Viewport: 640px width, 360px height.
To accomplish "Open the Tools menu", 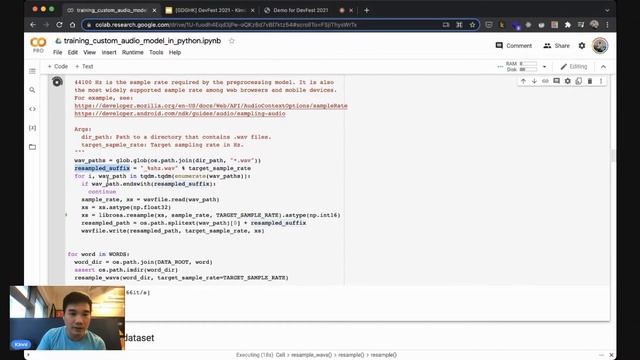I will (x=156, y=53).
